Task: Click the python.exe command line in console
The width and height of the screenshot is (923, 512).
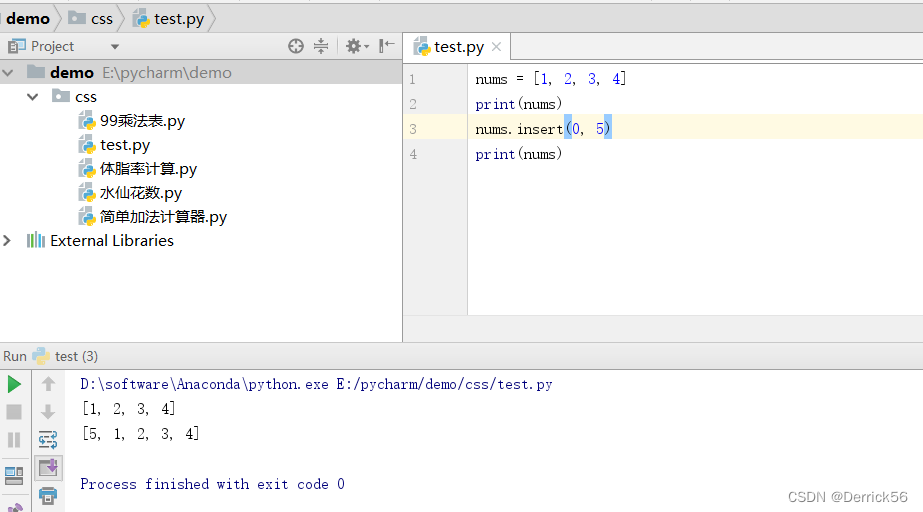Action: click(x=316, y=384)
